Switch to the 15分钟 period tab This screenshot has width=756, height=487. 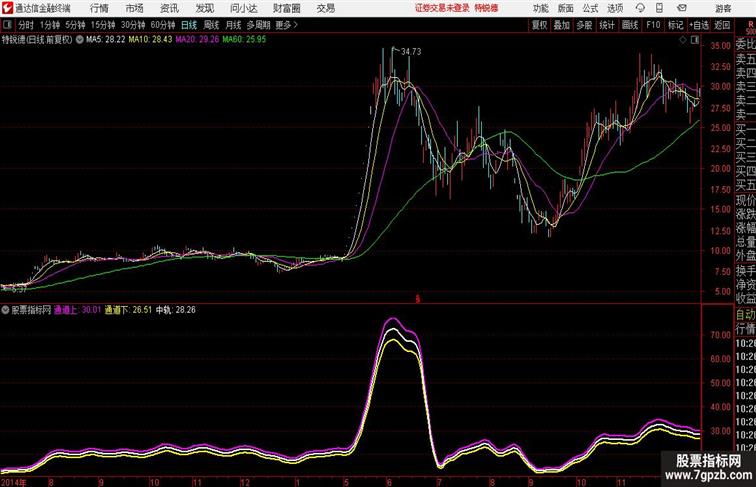[103, 25]
